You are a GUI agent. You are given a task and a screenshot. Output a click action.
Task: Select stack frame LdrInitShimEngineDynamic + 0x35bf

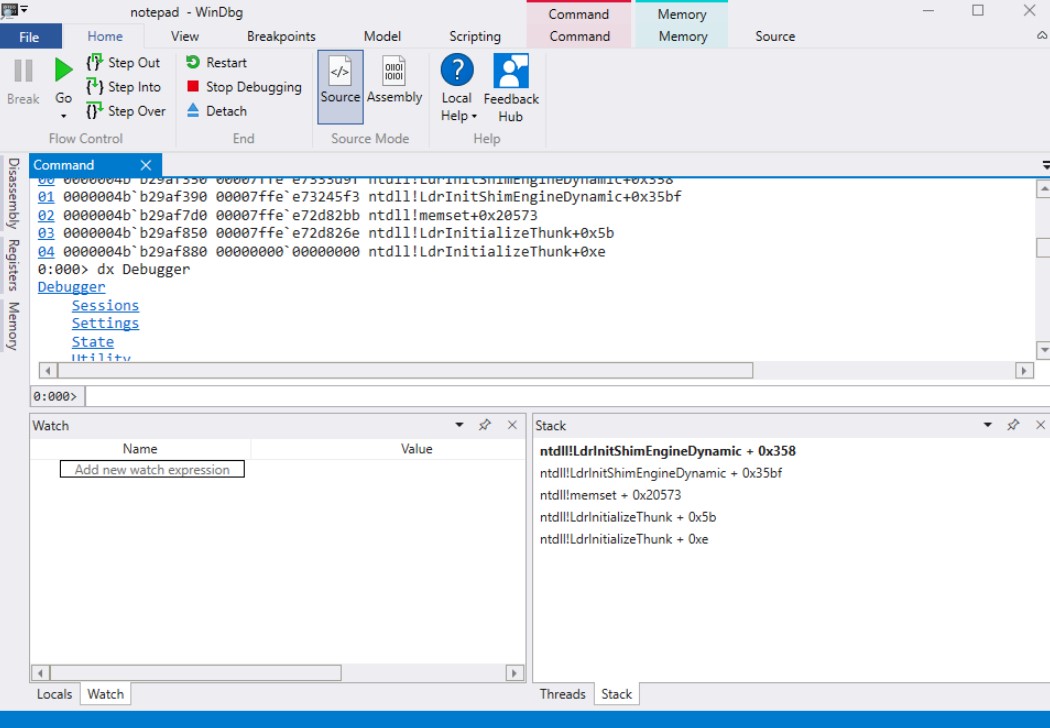click(660, 473)
